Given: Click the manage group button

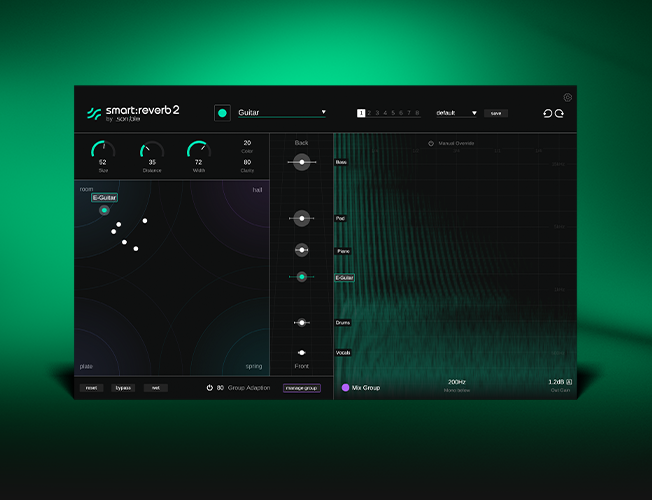Looking at the screenshot, I should click(302, 388).
